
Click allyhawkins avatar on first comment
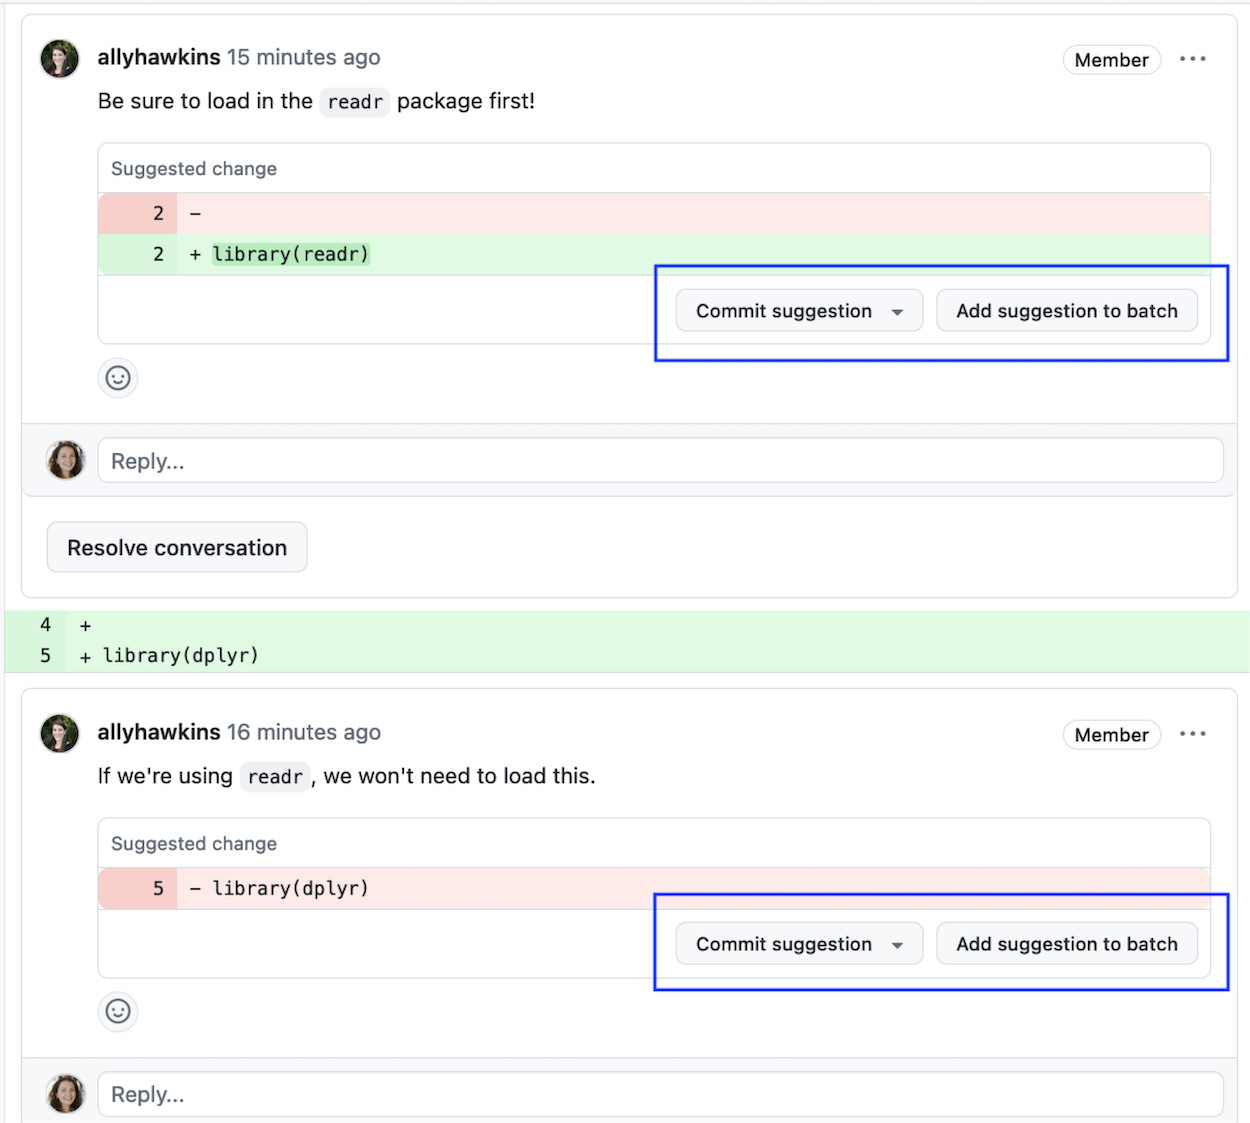(60, 59)
